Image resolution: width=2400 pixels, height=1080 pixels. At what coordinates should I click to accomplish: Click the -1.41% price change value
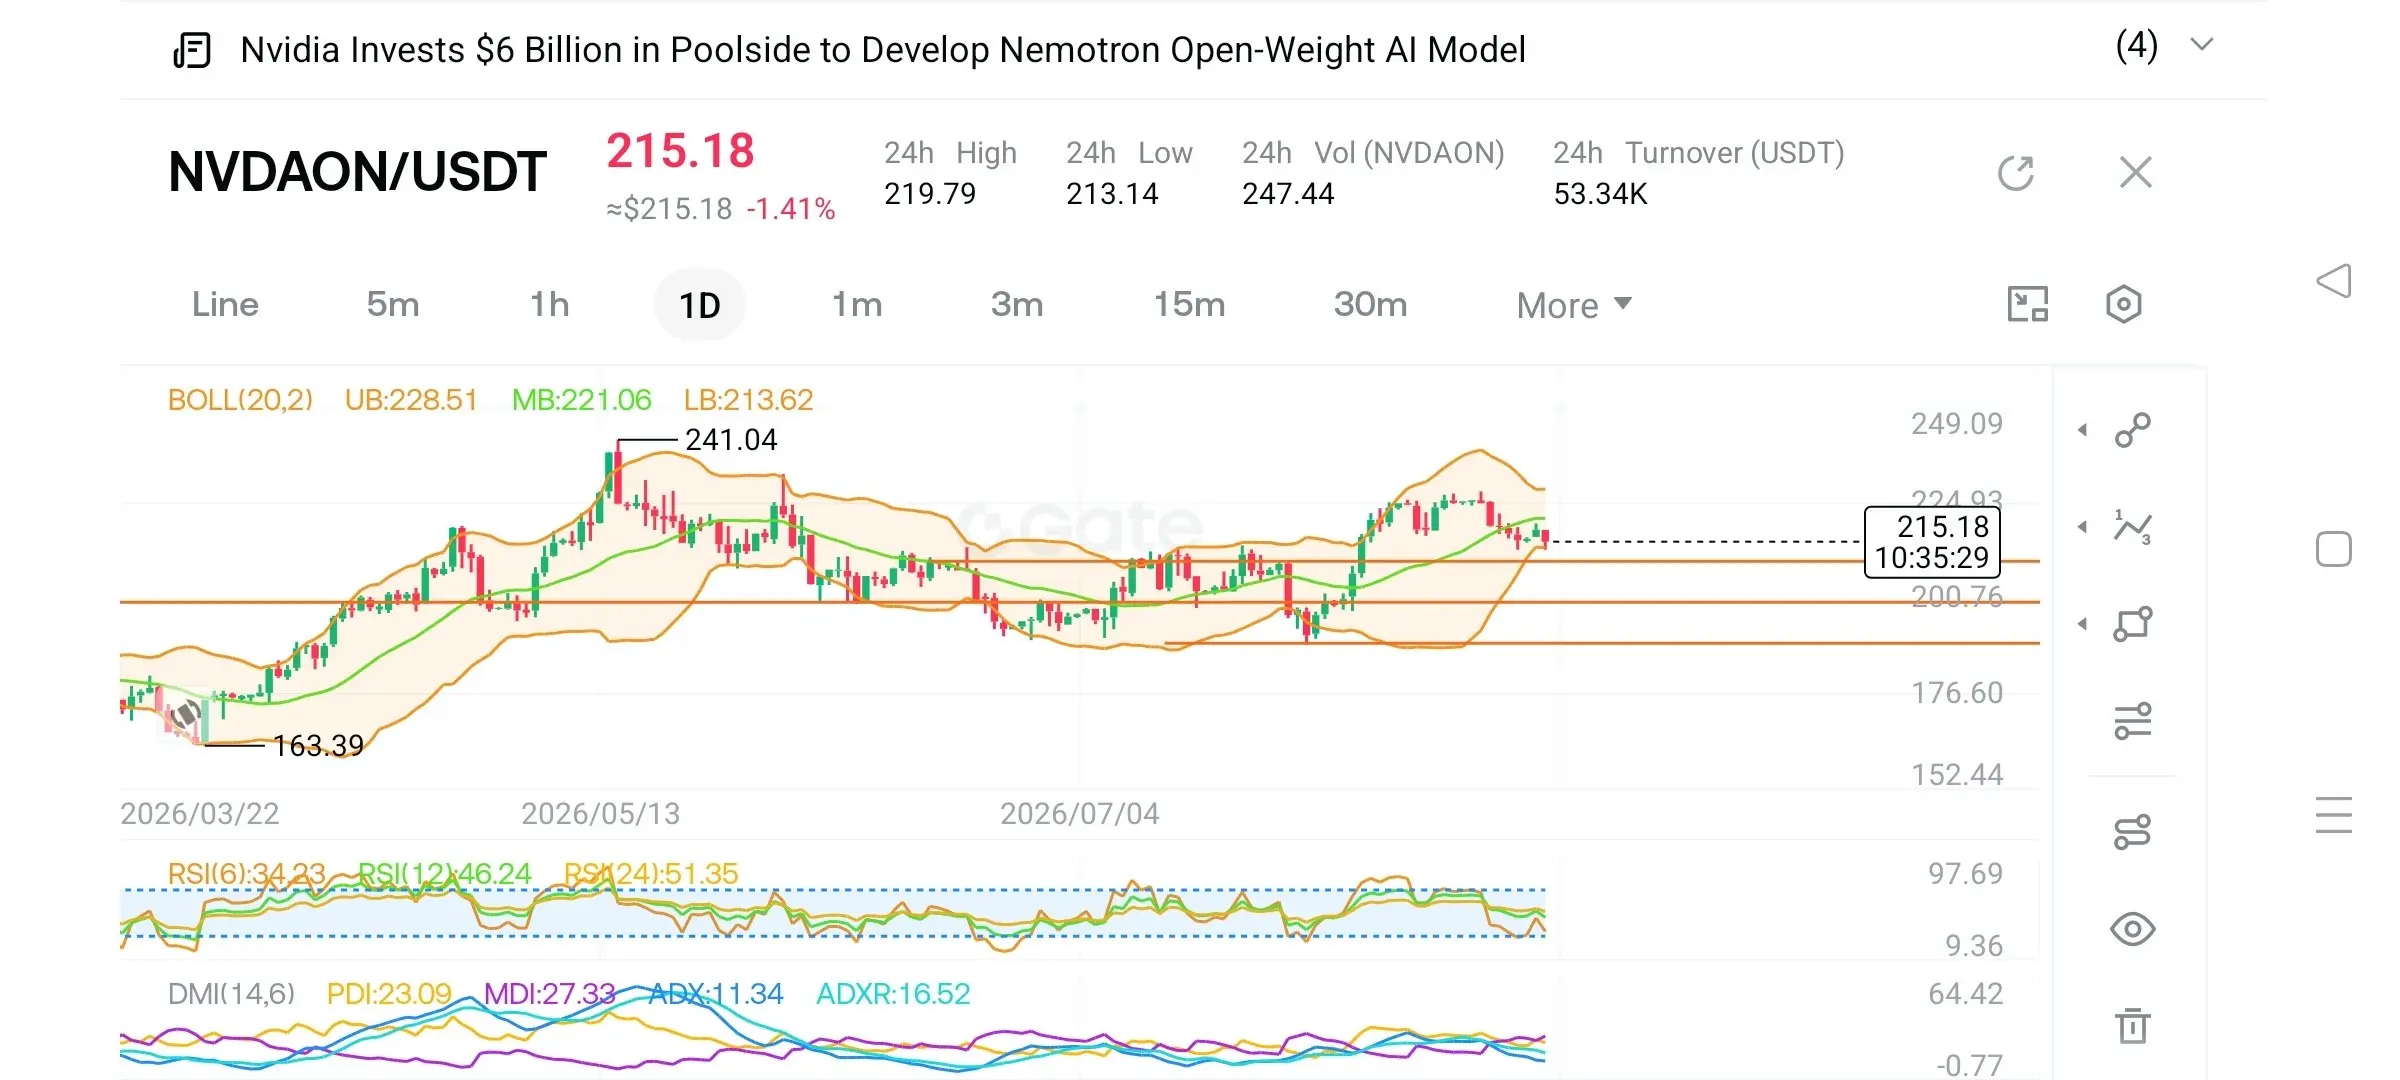coord(791,209)
